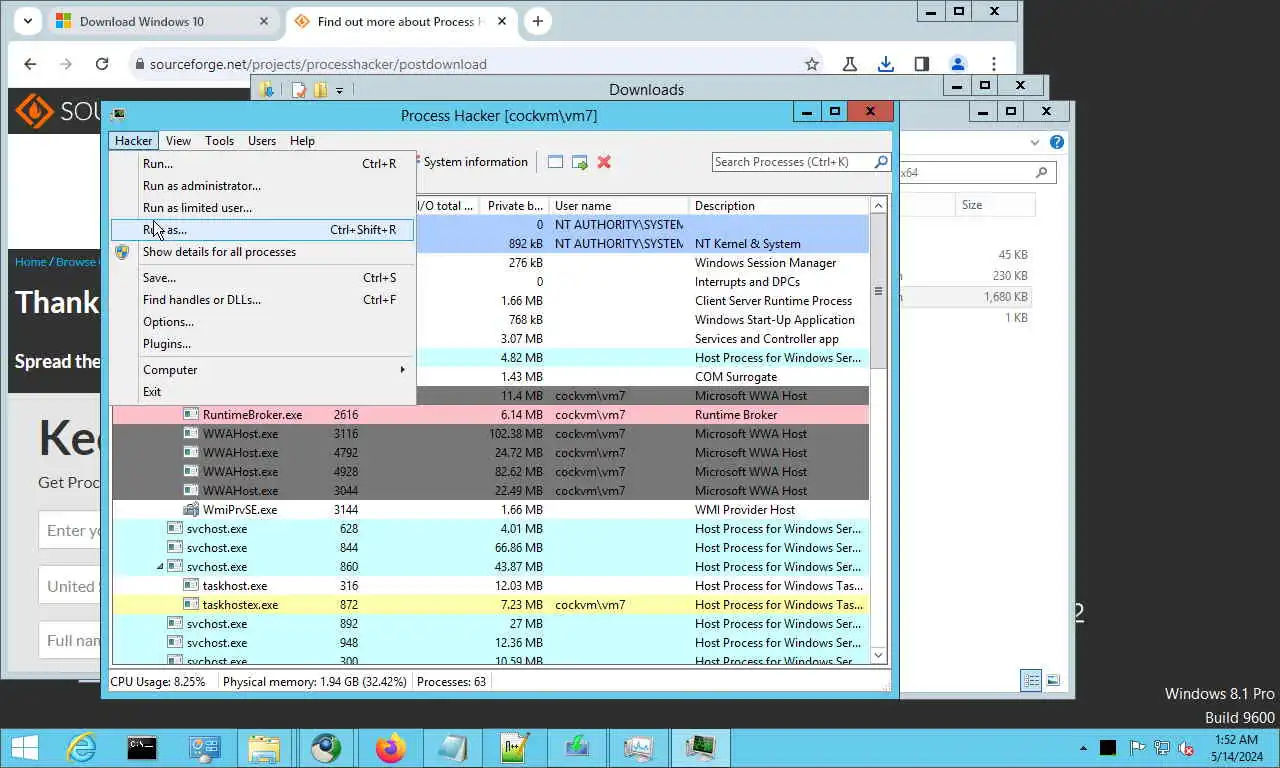Open Firefox from the taskbar

pyautogui.click(x=390, y=748)
